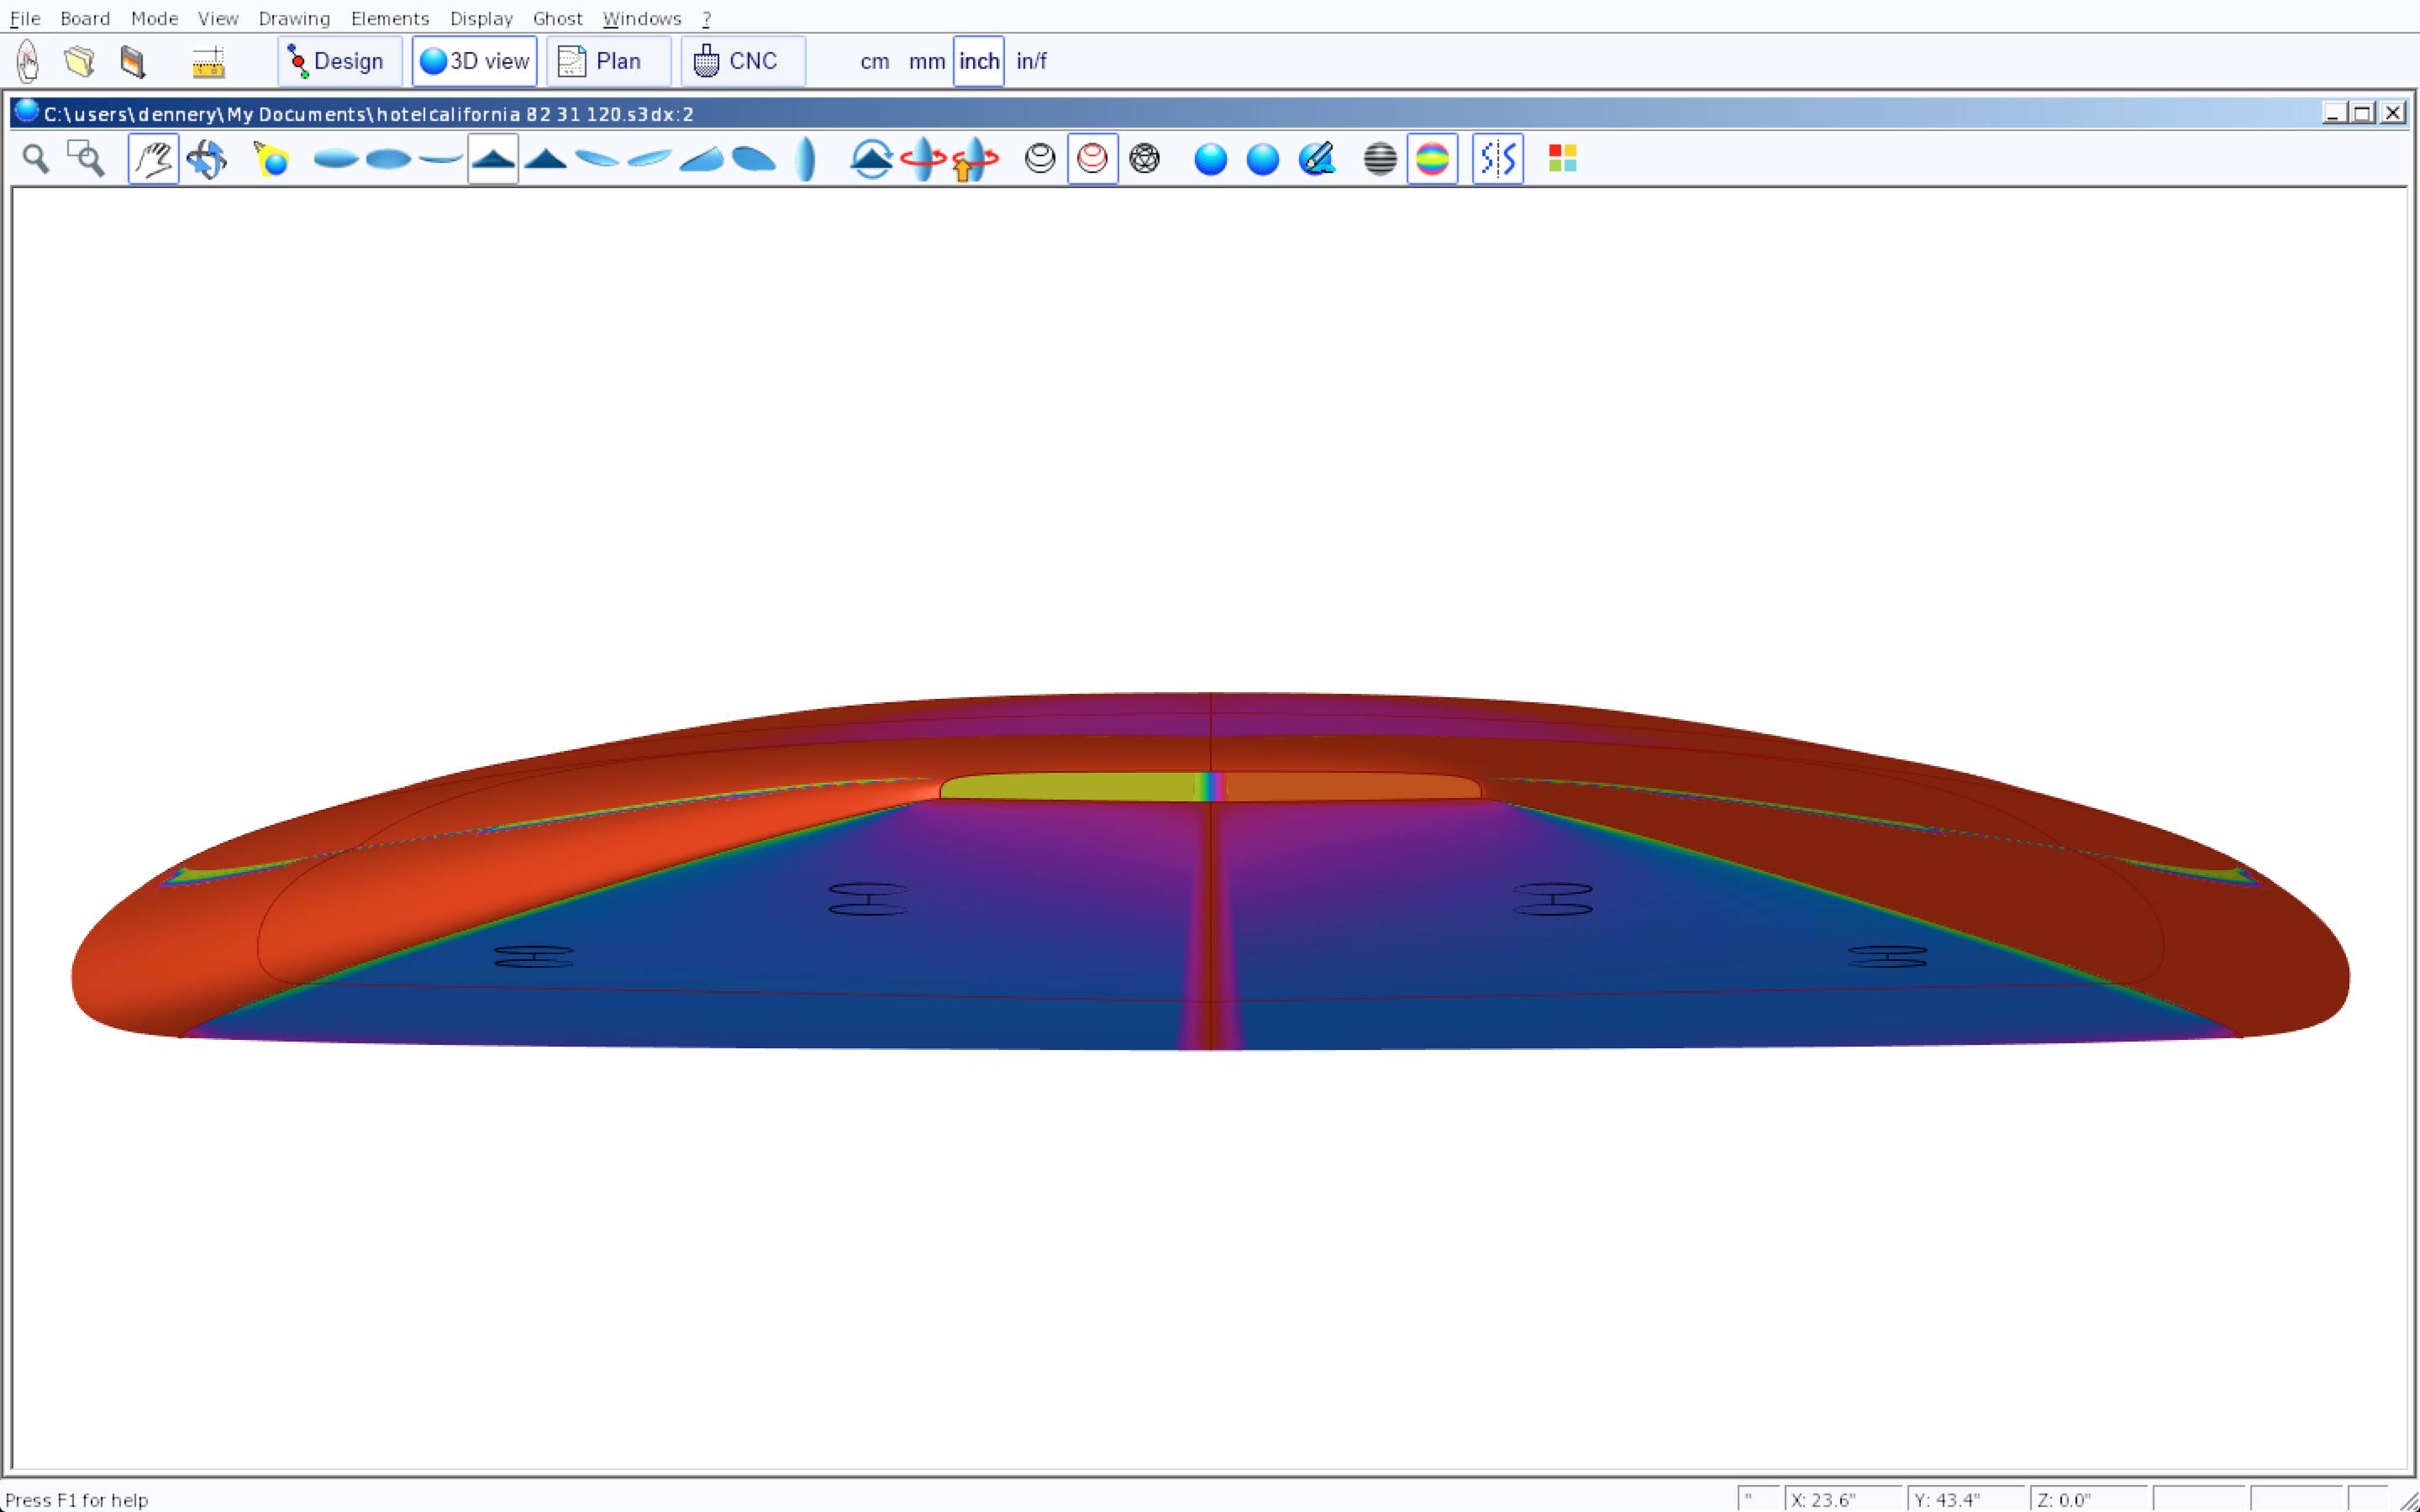
Task: Select the hand pan tool
Action: click(x=153, y=159)
